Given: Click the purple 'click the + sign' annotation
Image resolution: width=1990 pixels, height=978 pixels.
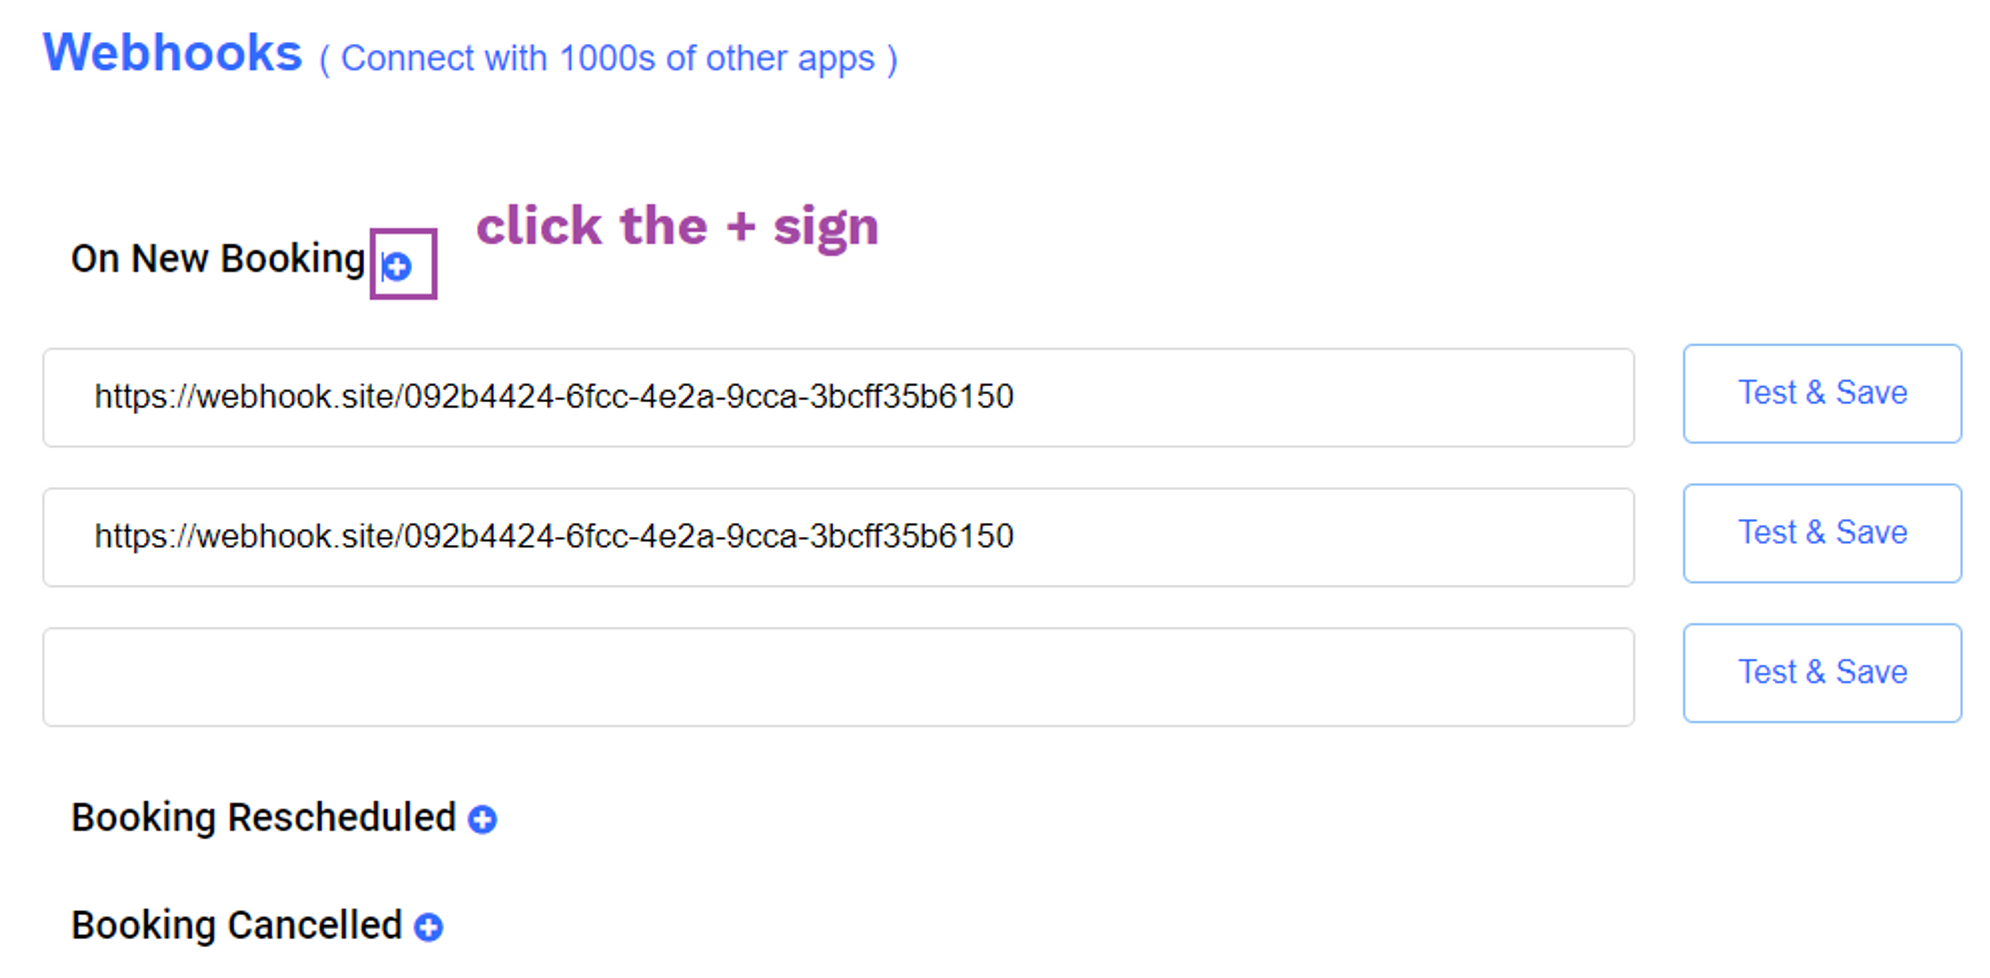Looking at the screenshot, I should click(677, 227).
